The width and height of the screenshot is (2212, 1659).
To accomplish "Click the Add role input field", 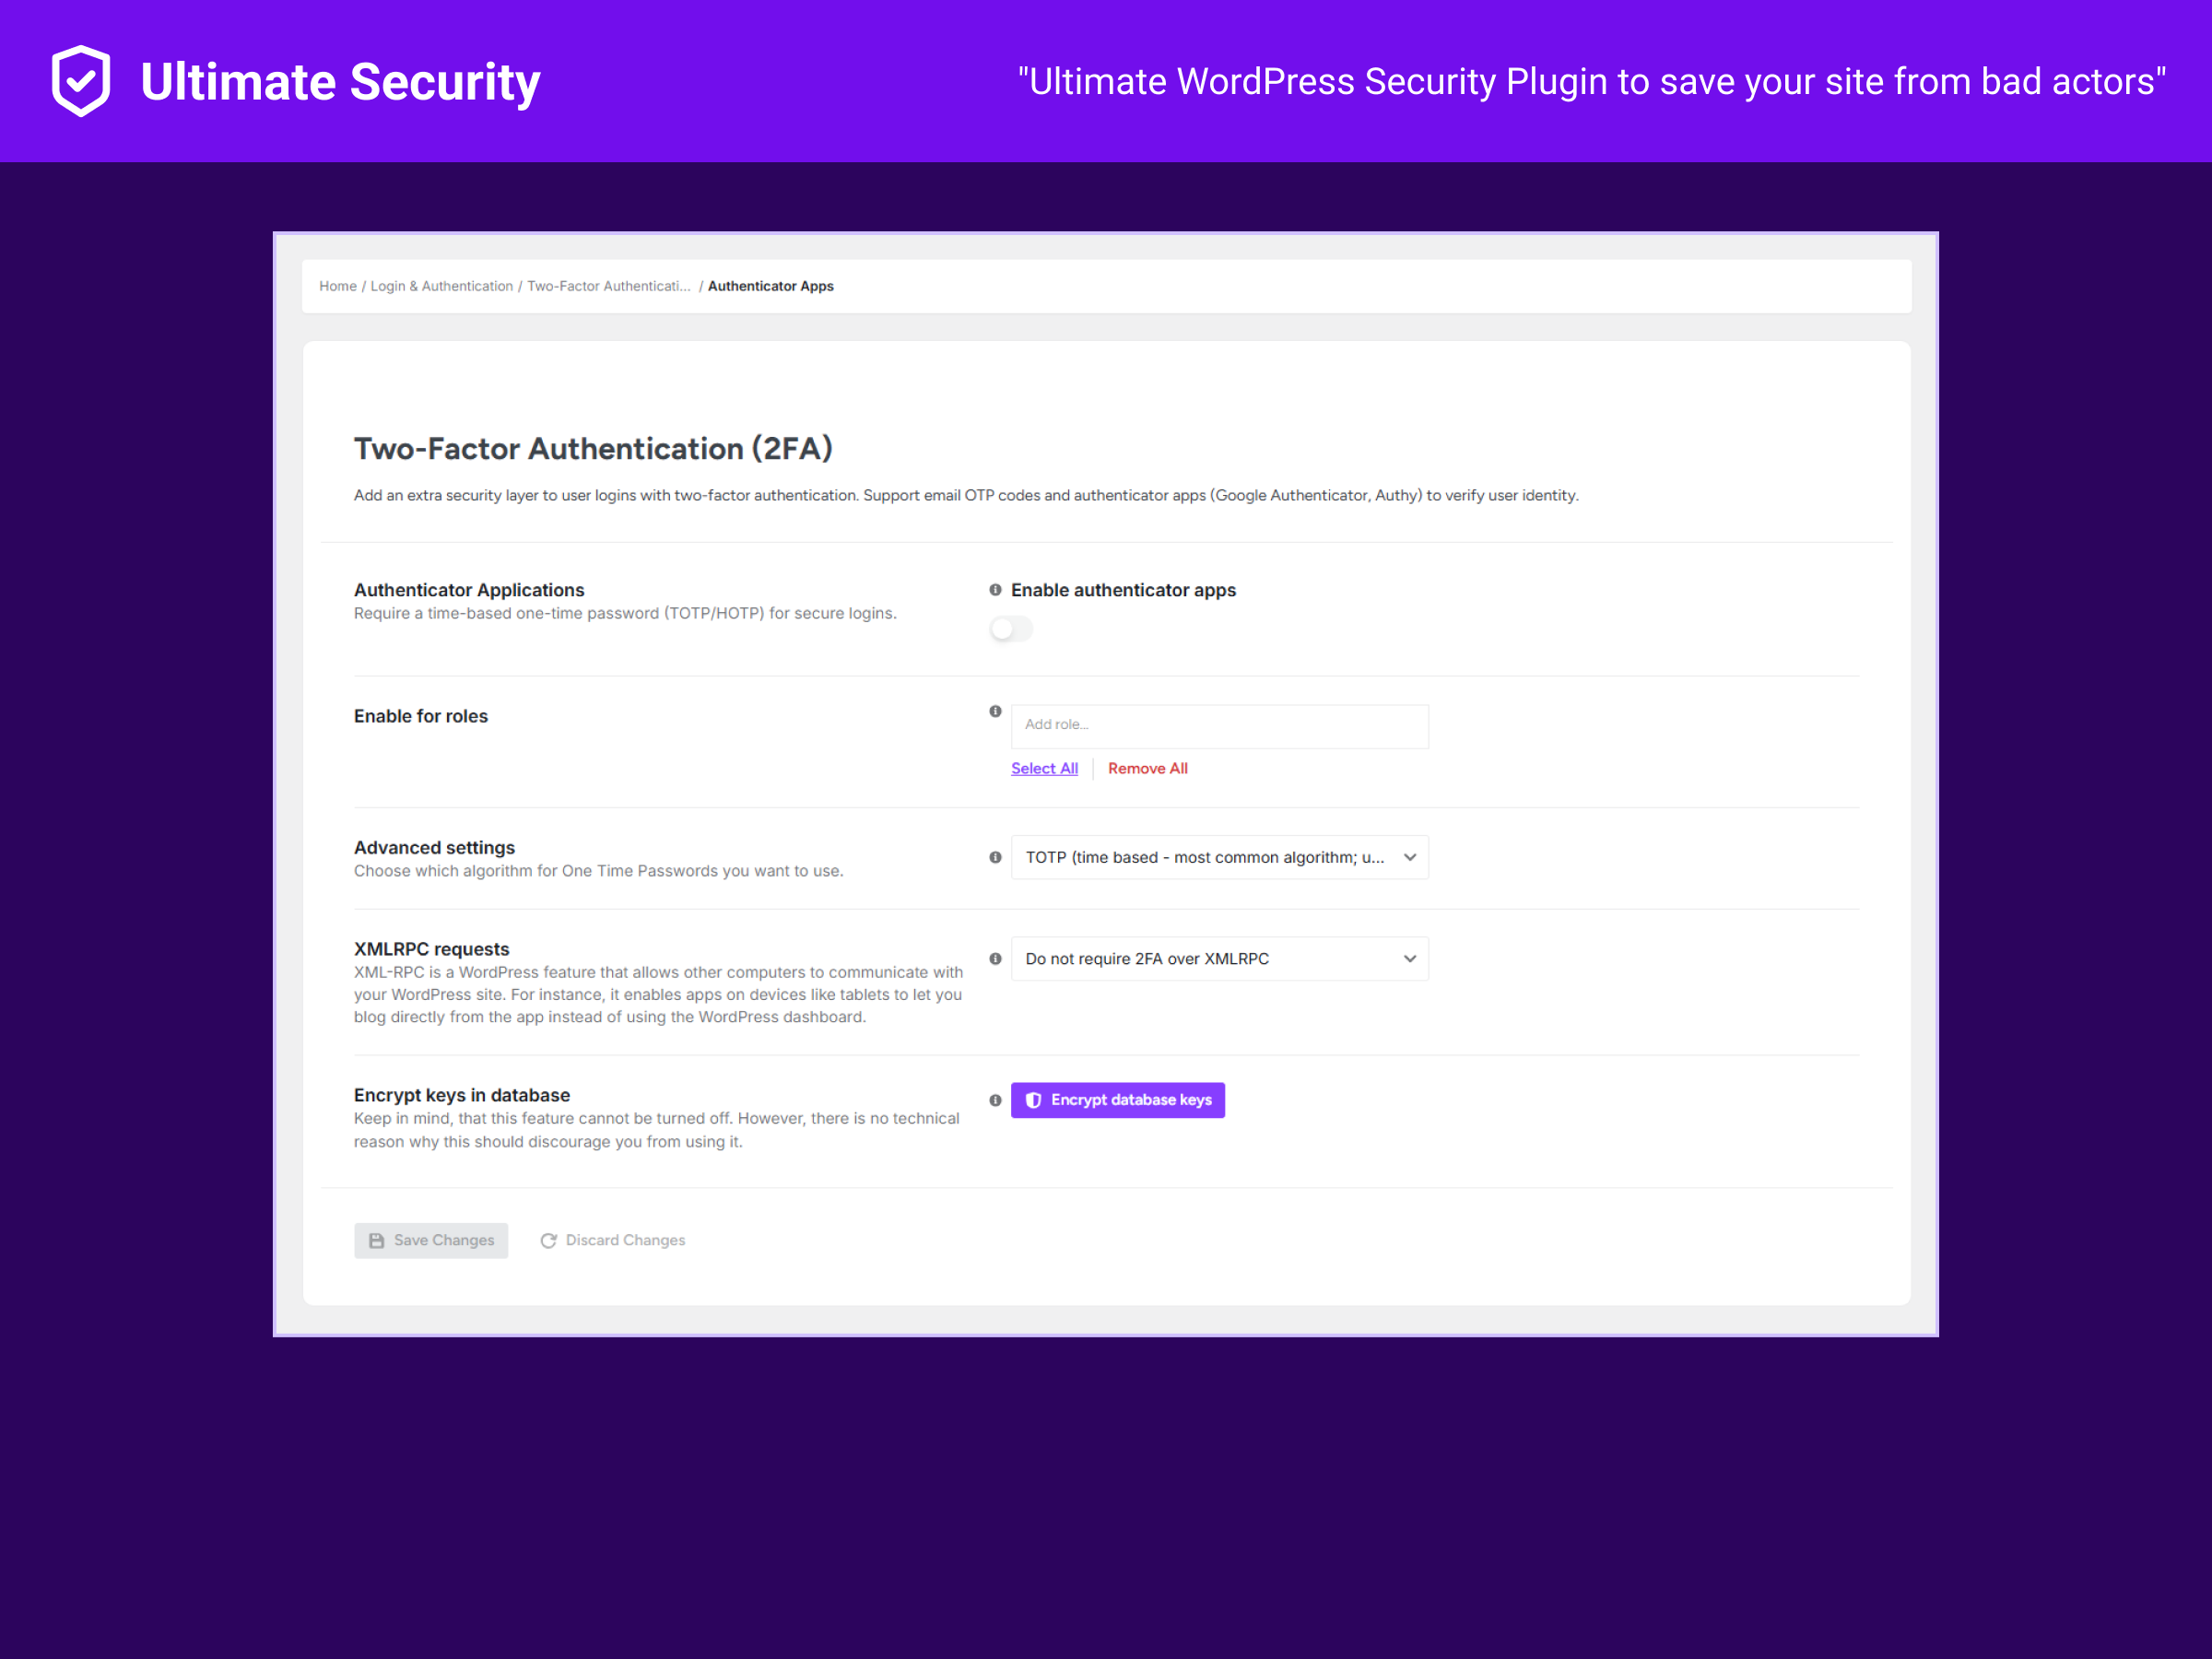I will [1219, 725].
